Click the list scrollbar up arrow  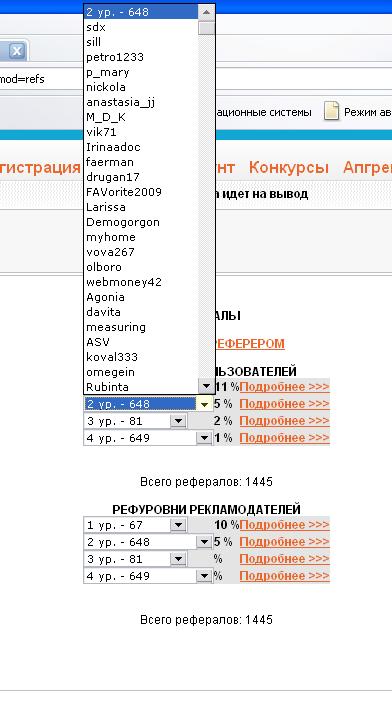coord(206,12)
